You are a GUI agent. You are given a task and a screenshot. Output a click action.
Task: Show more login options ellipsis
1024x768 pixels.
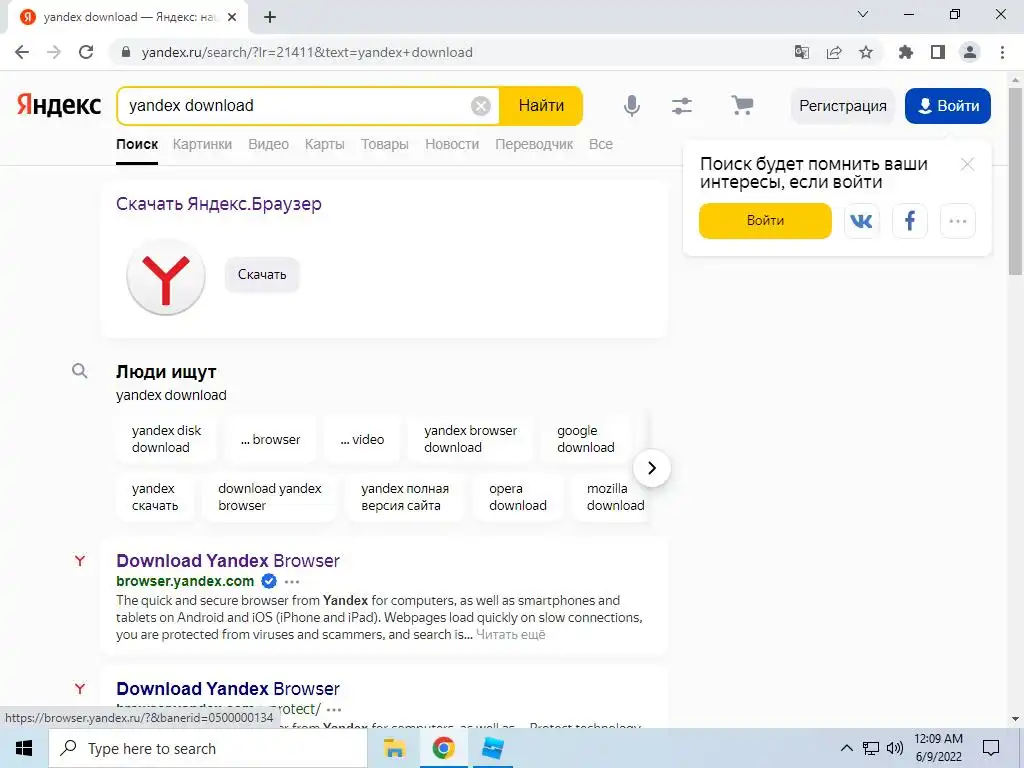point(958,221)
